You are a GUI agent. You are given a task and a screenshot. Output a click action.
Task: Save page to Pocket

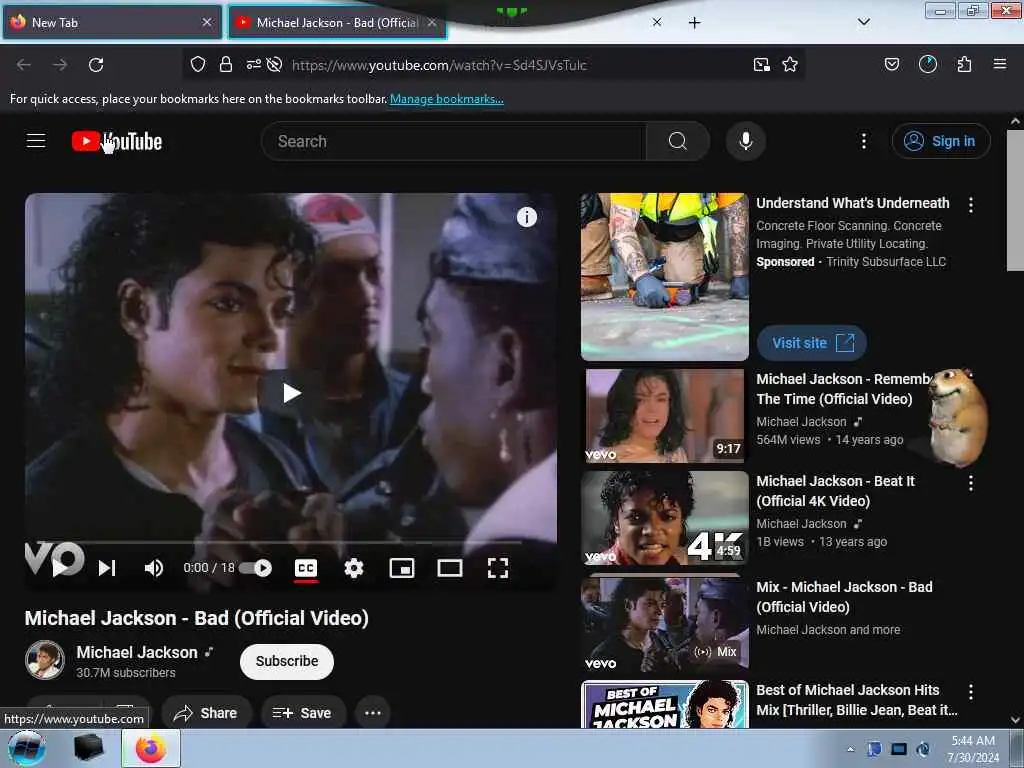pos(891,64)
